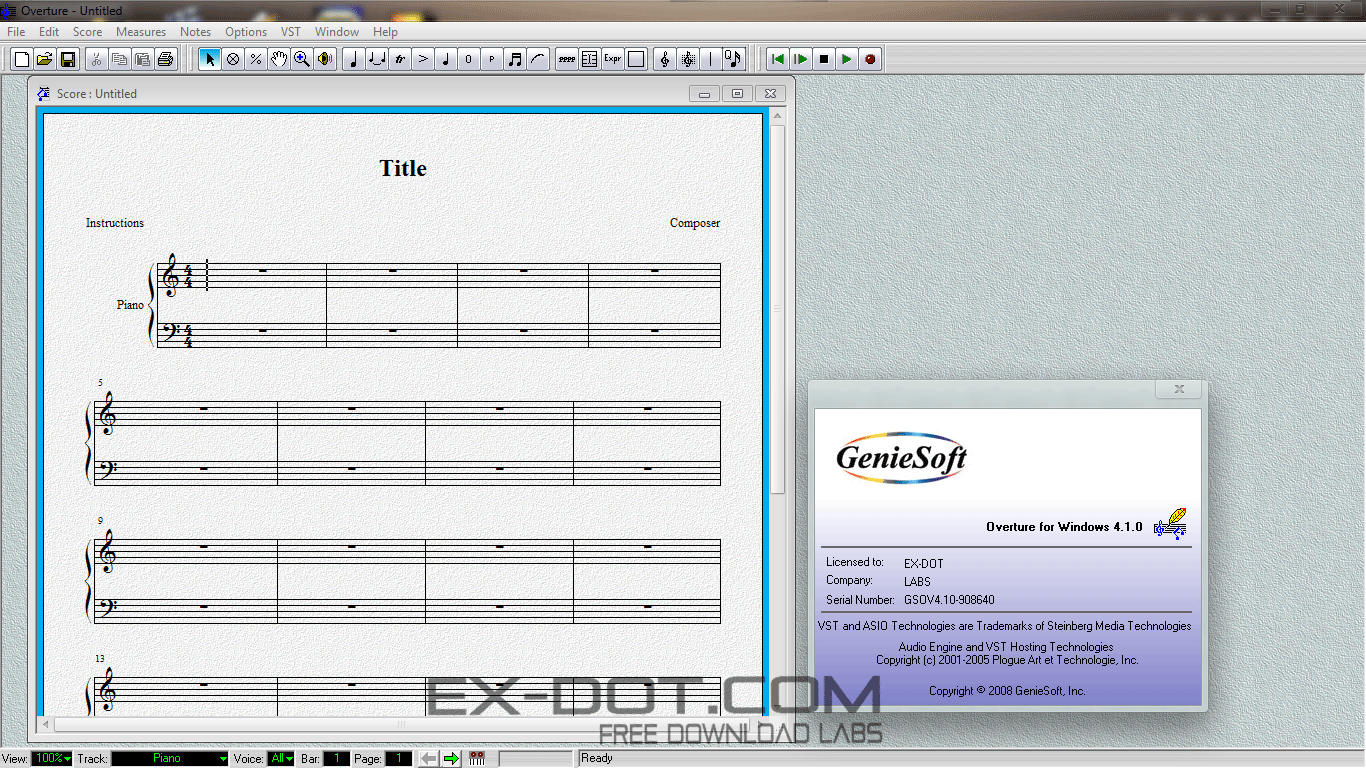Click the Instructions text in the score
Screen dimensions: 1366x768
pos(115,223)
